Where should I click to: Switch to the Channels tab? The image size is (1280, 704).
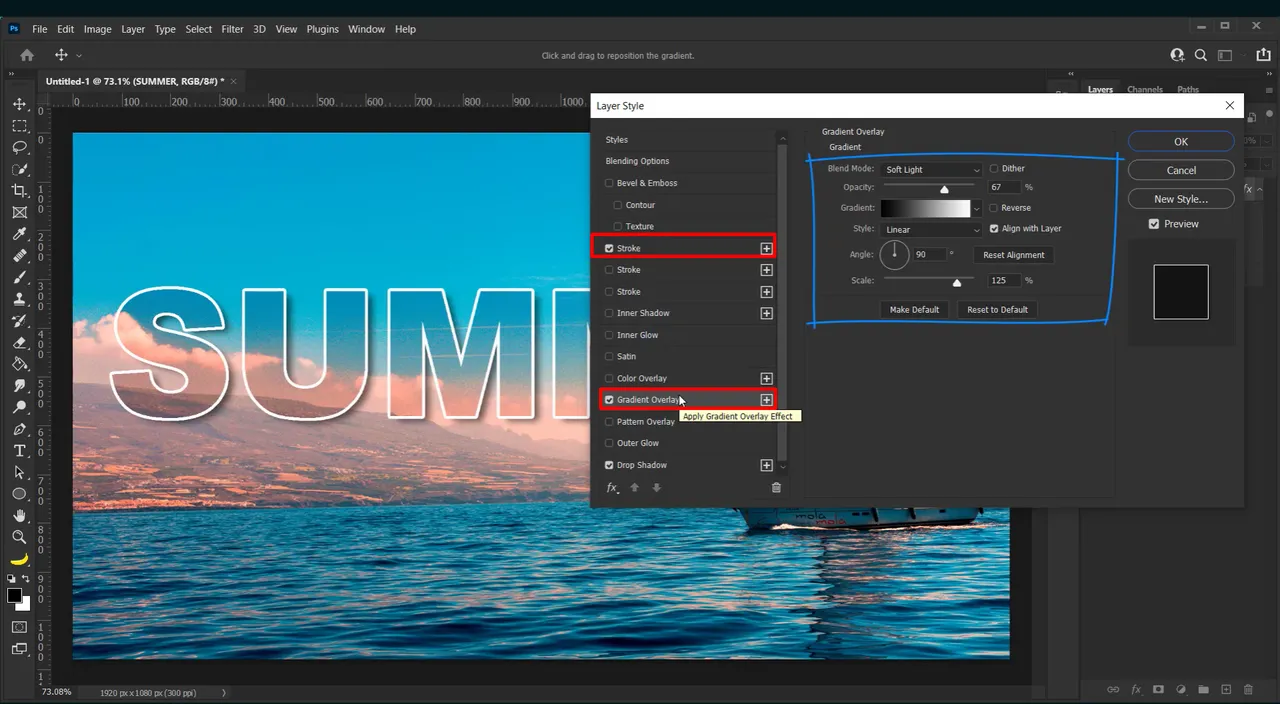1145,90
